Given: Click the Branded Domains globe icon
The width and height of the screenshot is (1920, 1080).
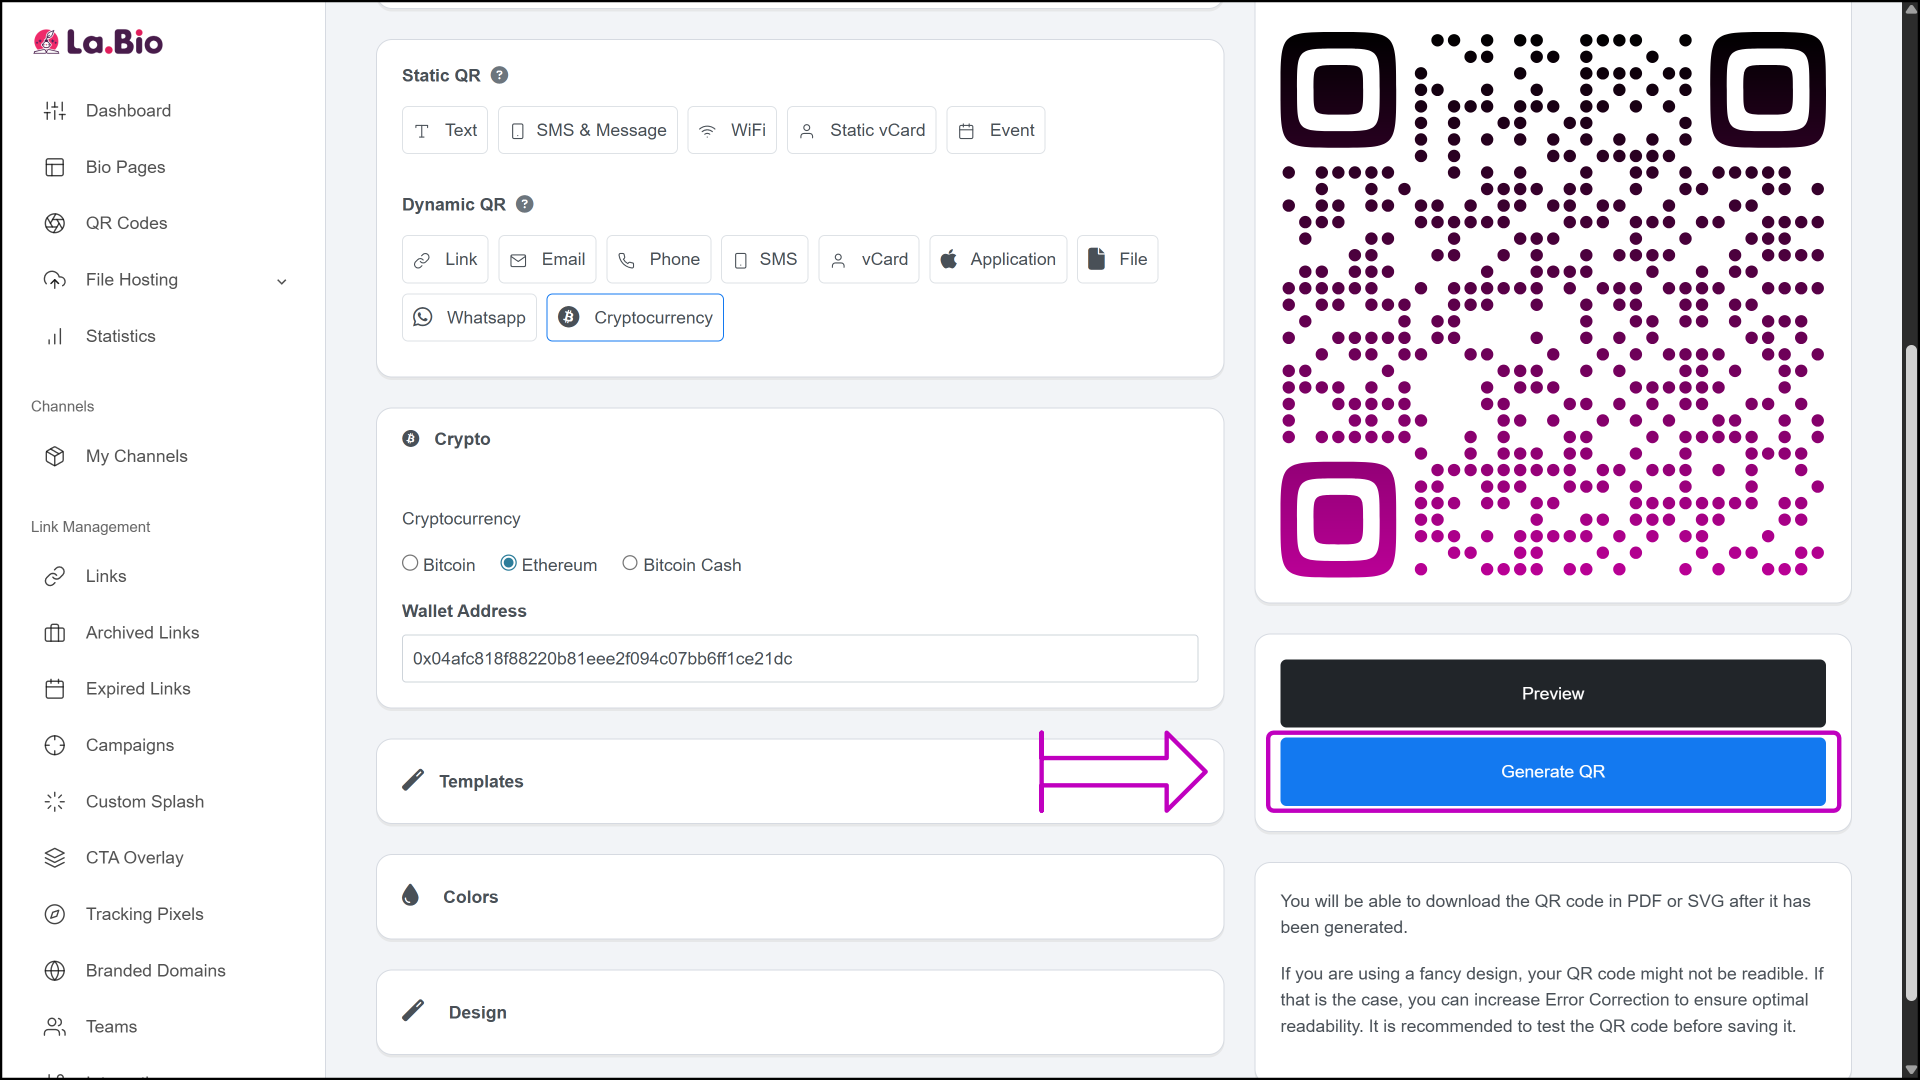Looking at the screenshot, I should (55, 970).
